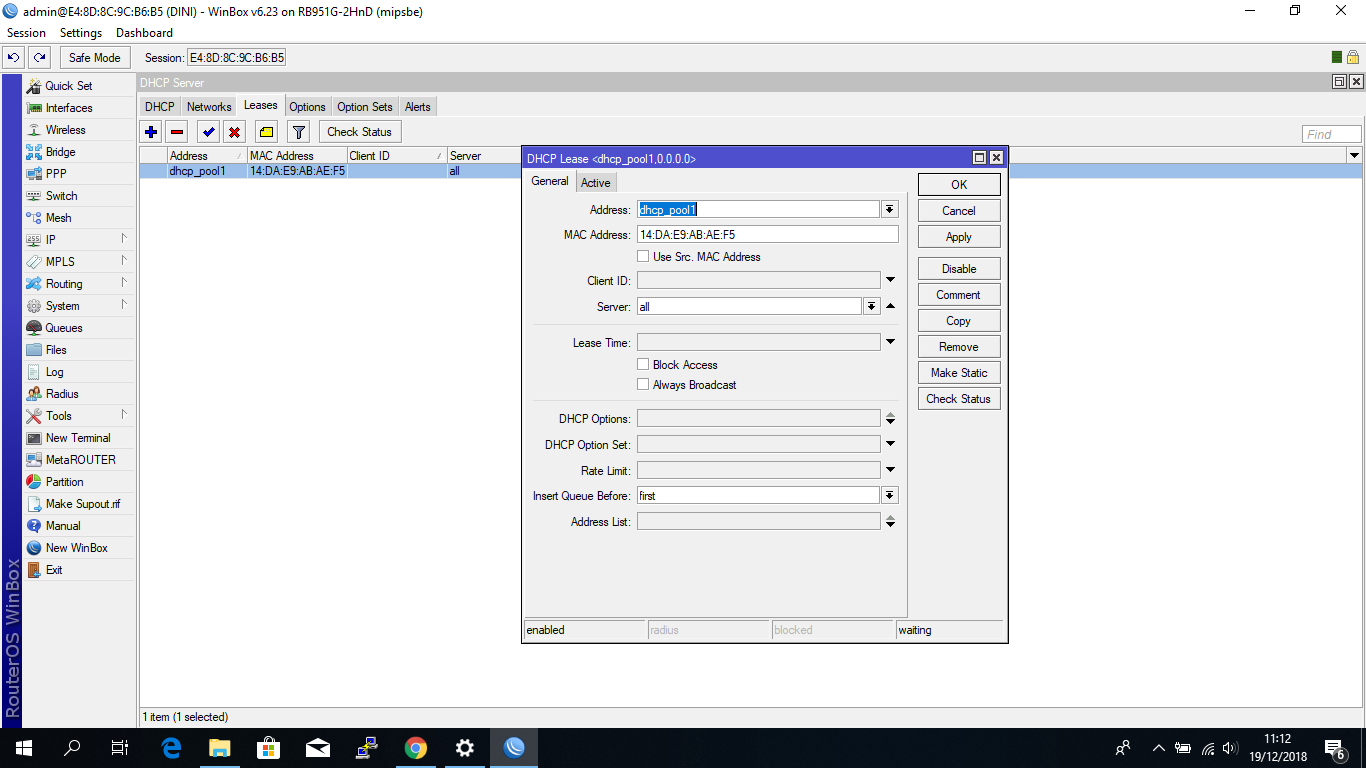Image resolution: width=1366 pixels, height=768 pixels.
Task: Open Manual in sidebar
Action: pyautogui.click(x=78, y=526)
